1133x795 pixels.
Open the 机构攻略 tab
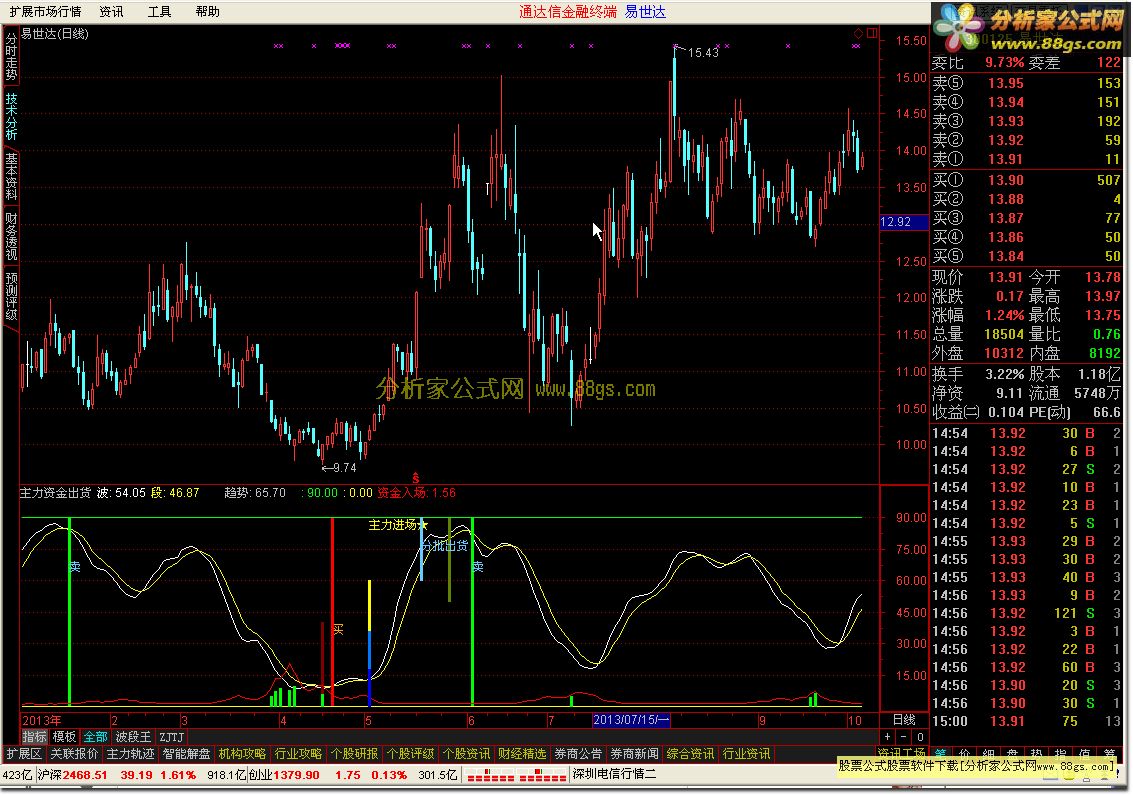[242, 754]
